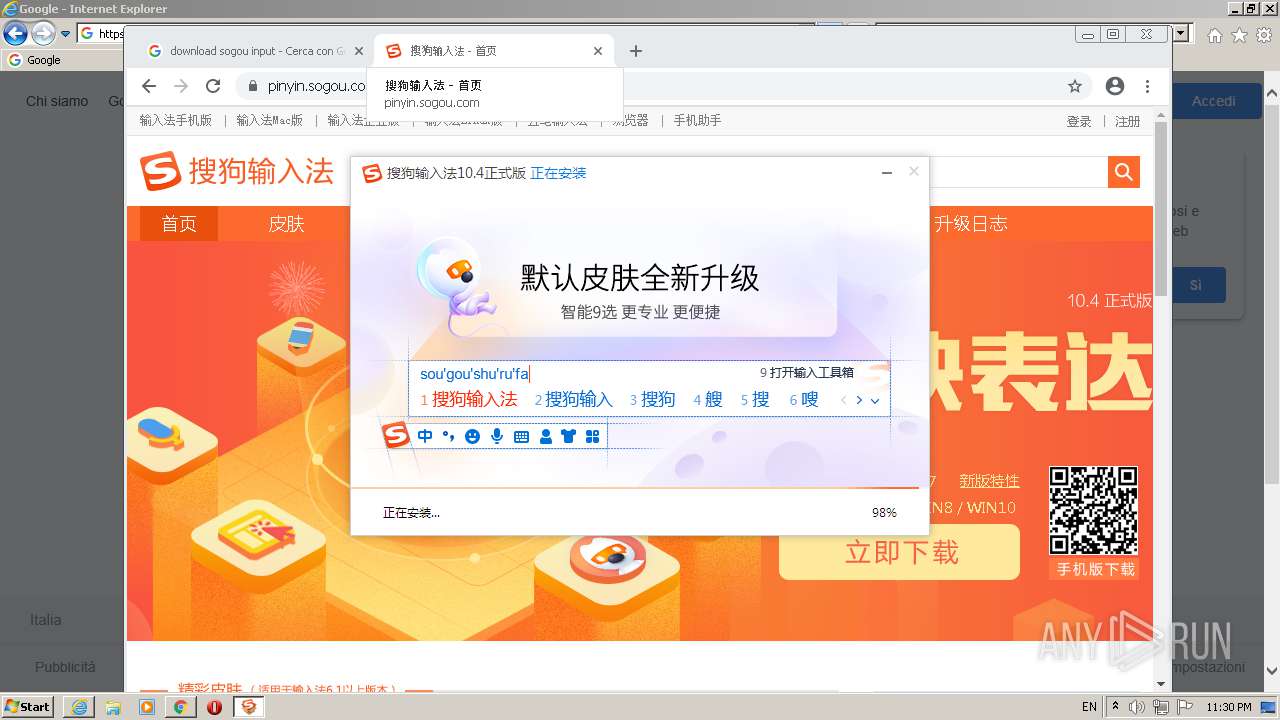Click IE favorites star icon
This screenshot has width=1280, height=720.
[x=1239, y=35]
